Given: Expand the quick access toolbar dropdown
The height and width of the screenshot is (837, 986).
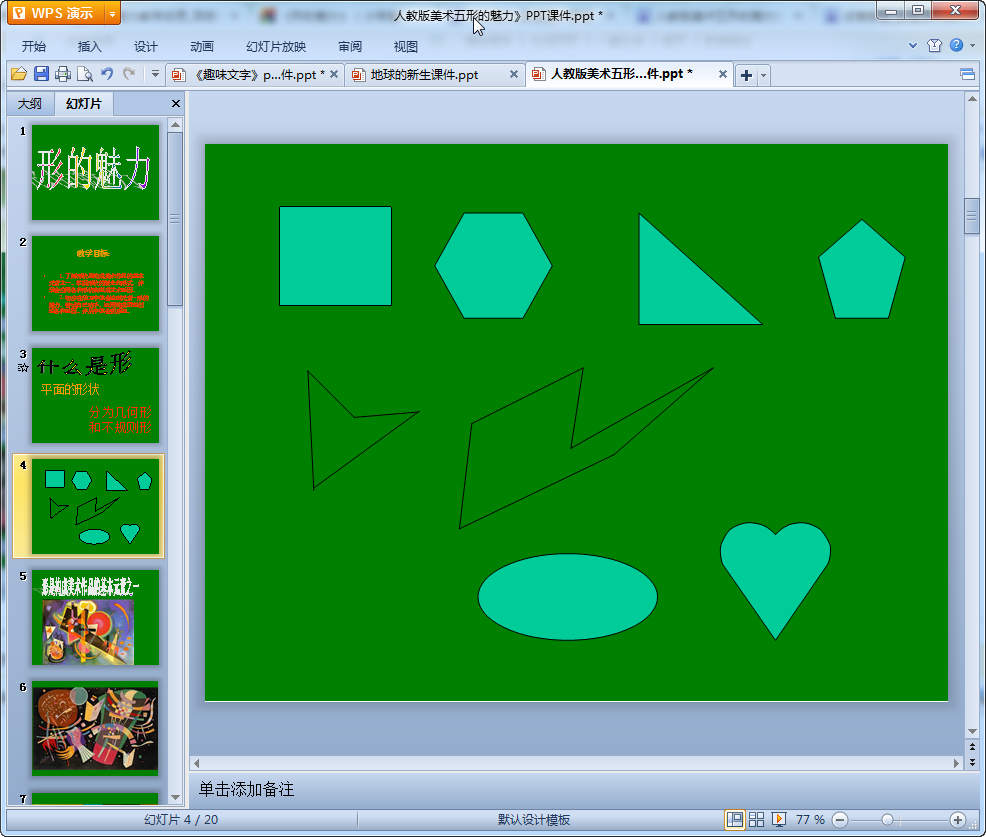Looking at the screenshot, I should coord(155,74).
